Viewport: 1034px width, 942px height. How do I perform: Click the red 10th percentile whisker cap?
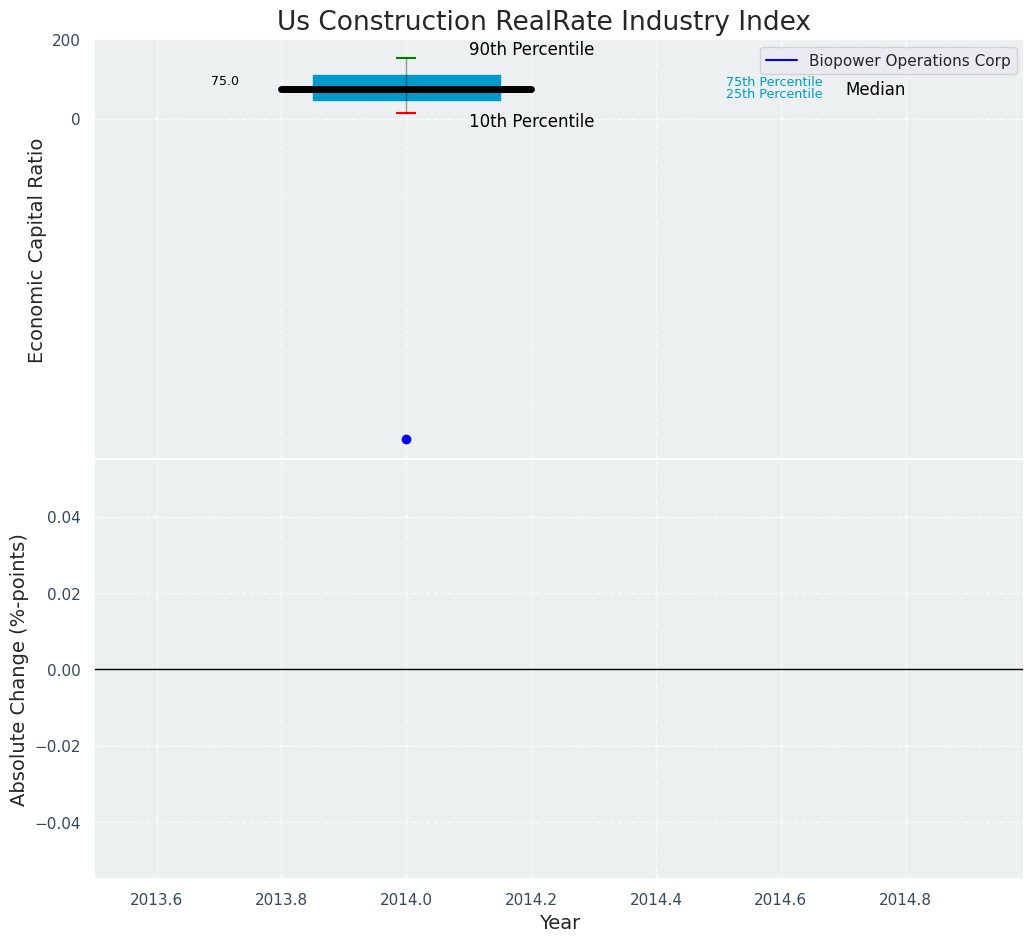pyautogui.click(x=406, y=113)
